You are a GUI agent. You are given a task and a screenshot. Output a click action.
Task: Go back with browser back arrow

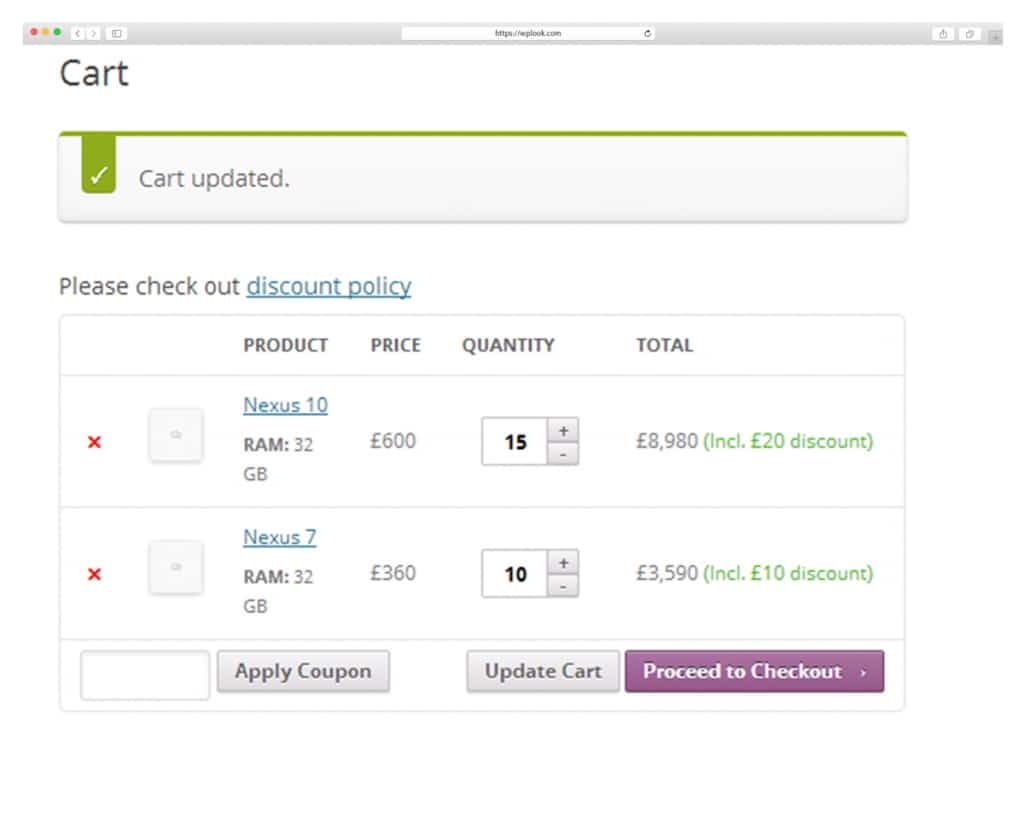pyautogui.click(x=78, y=33)
